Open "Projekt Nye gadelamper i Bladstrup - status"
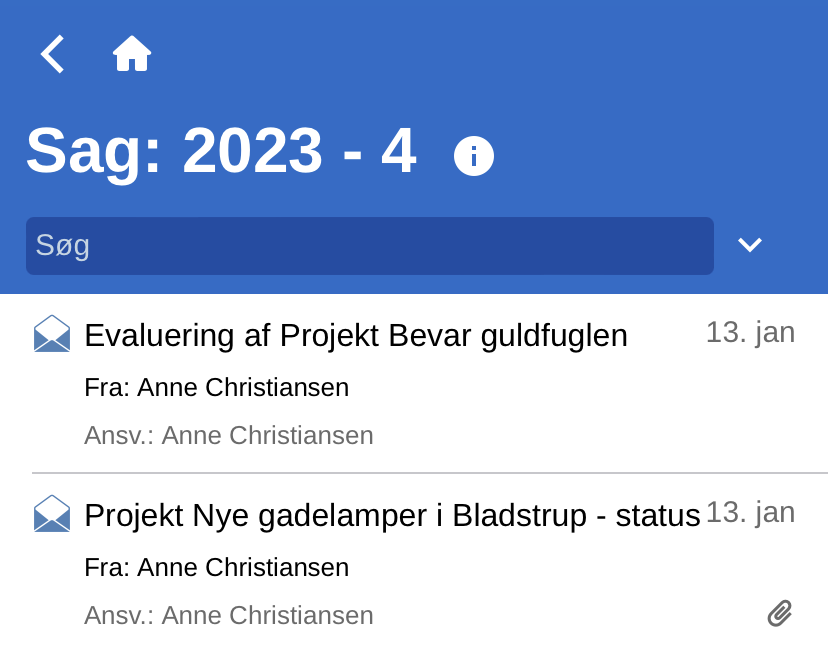This screenshot has width=828, height=660. click(x=392, y=516)
